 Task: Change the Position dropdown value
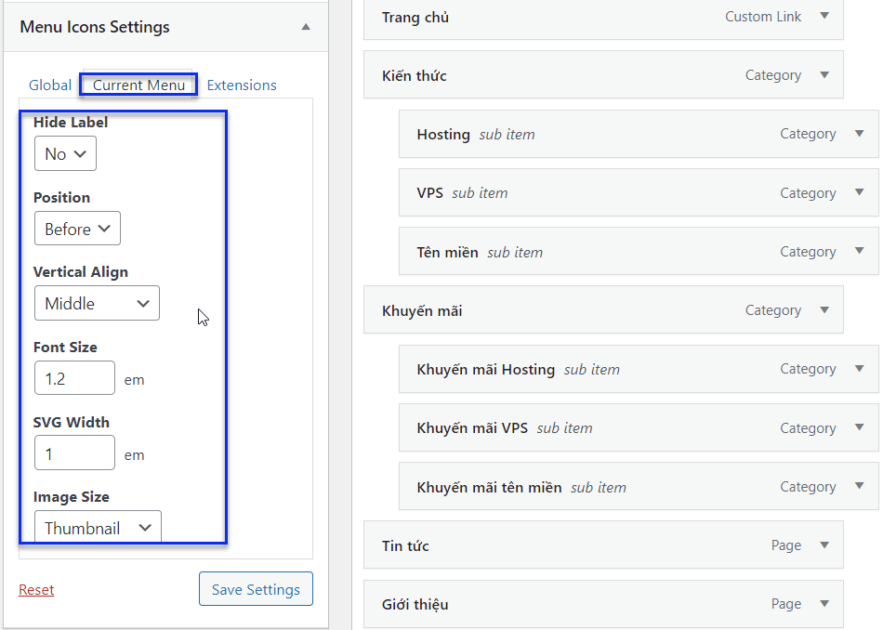[x=77, y=228]
